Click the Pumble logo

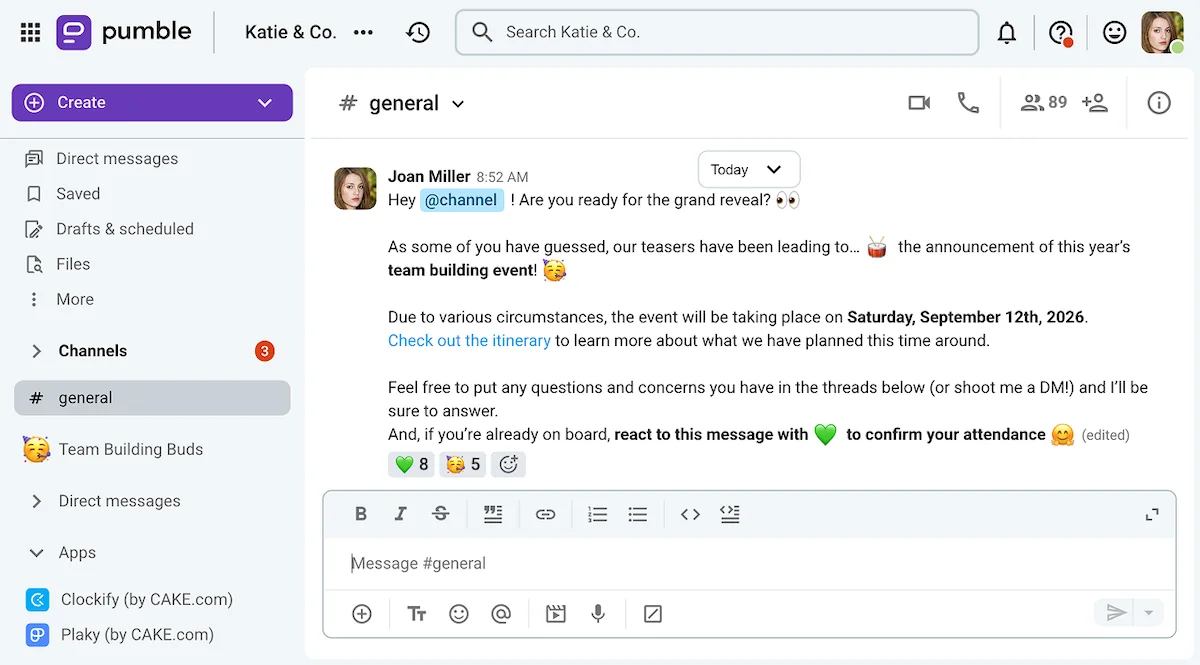pyautogui.click(x=124, y=32)
